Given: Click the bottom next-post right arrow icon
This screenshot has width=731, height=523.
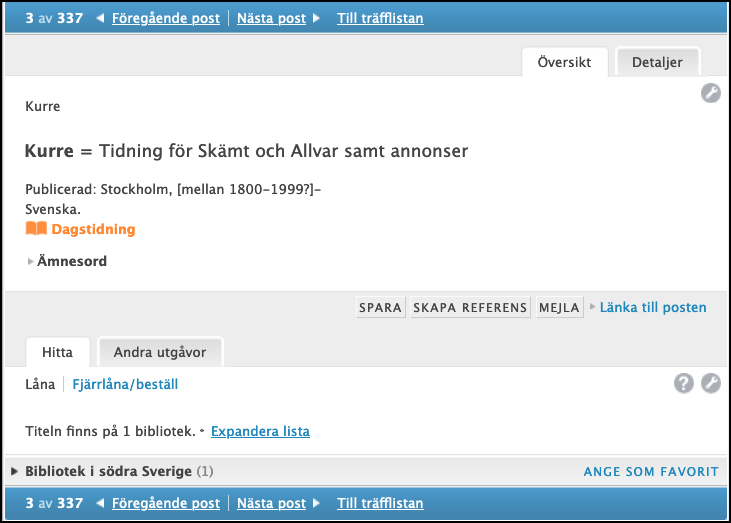Looking at the screenshot, I should point(316,503).
